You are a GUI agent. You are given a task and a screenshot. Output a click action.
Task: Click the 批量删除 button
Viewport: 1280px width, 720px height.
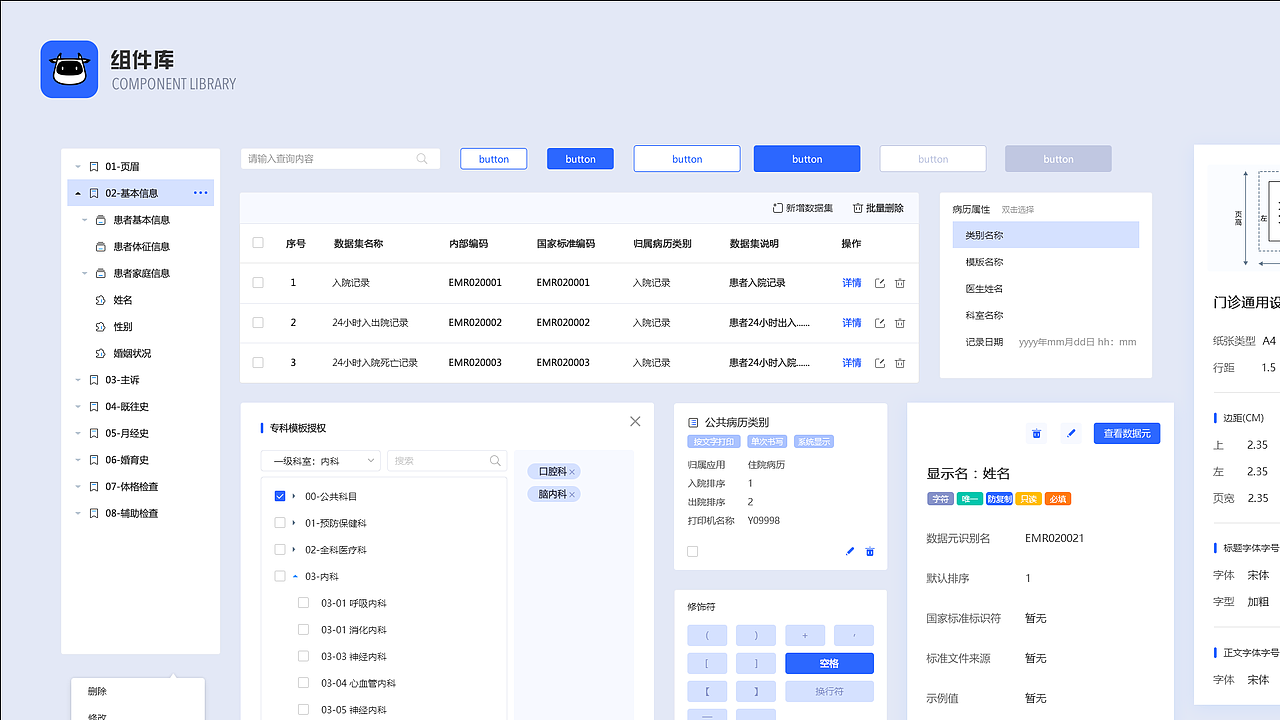[878, 208]
